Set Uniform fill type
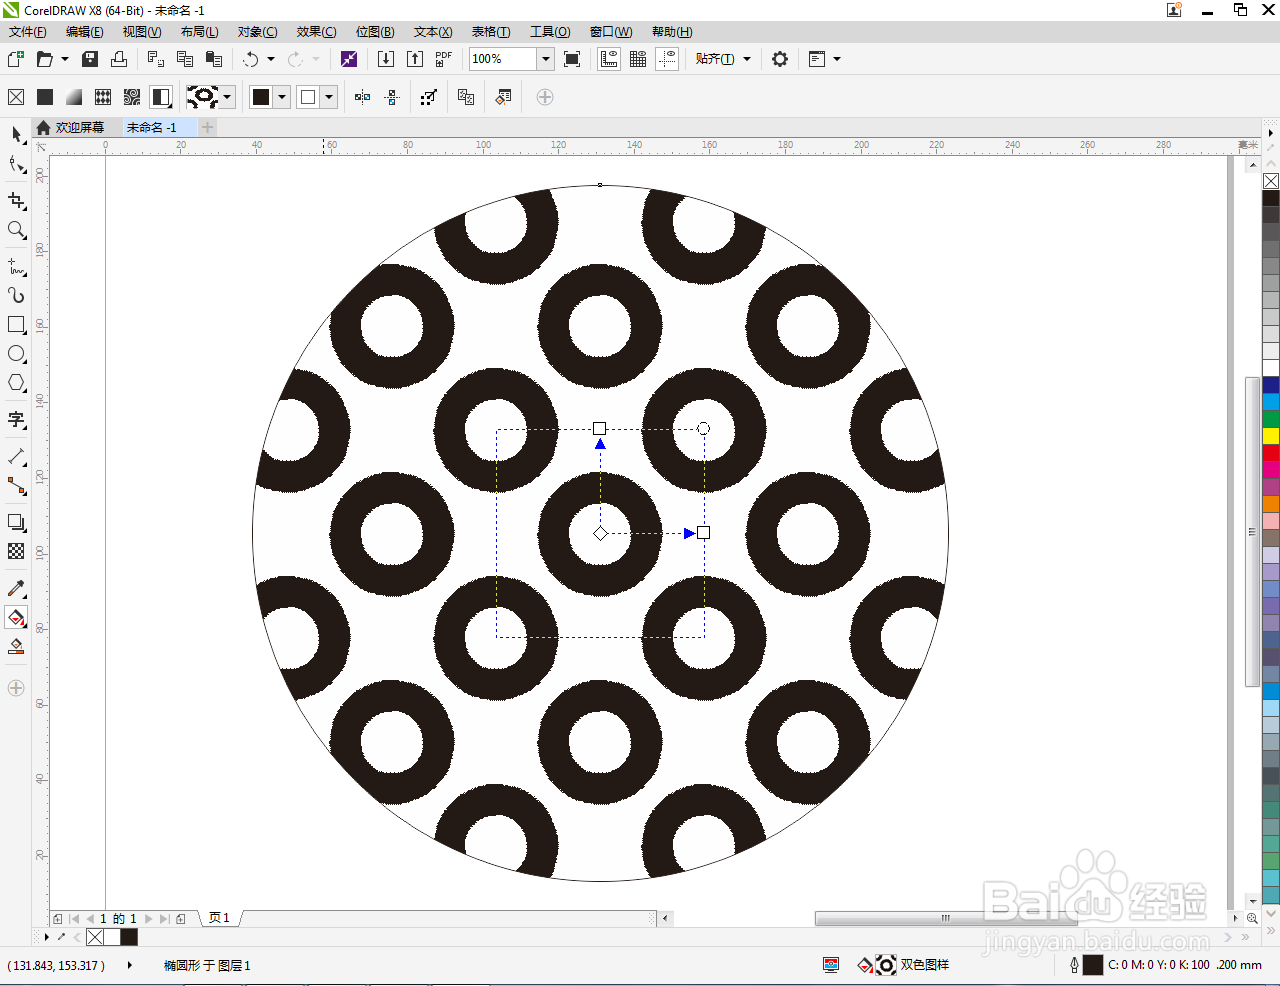 coord(45,97)
